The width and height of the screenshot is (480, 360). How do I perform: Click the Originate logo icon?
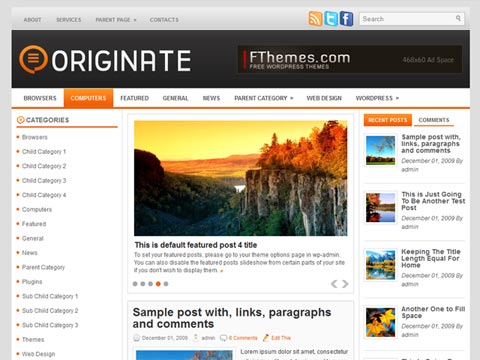tap(33, 59)
